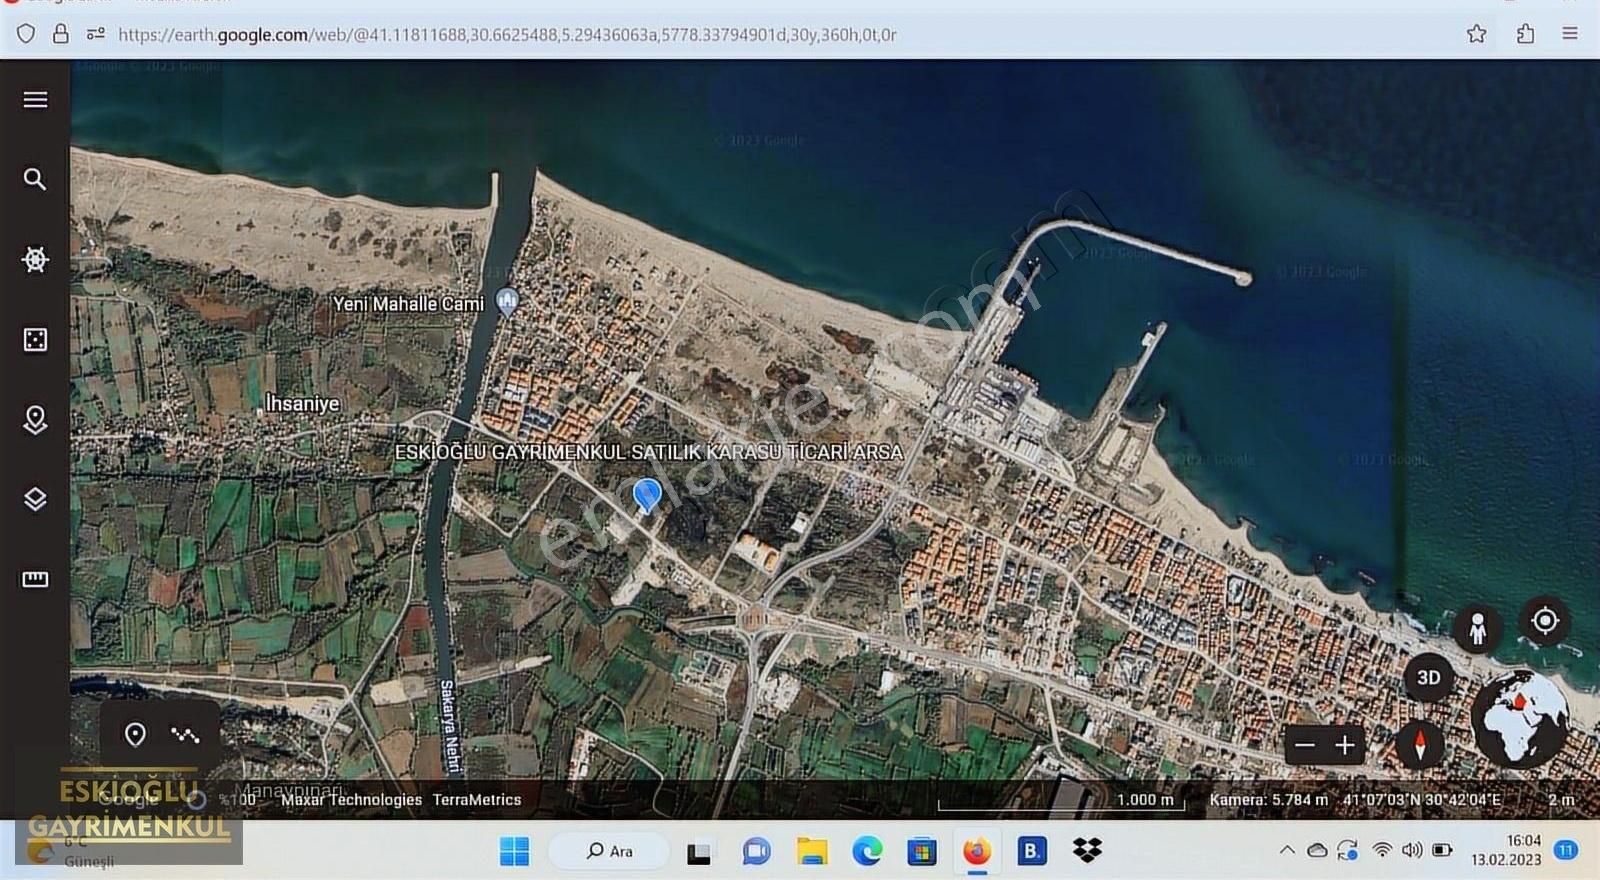This screenshot has width=1600, height=880.
Task: Click the TerraMetrics attribution
Action: pyautogui.click(x=477, y=800)
